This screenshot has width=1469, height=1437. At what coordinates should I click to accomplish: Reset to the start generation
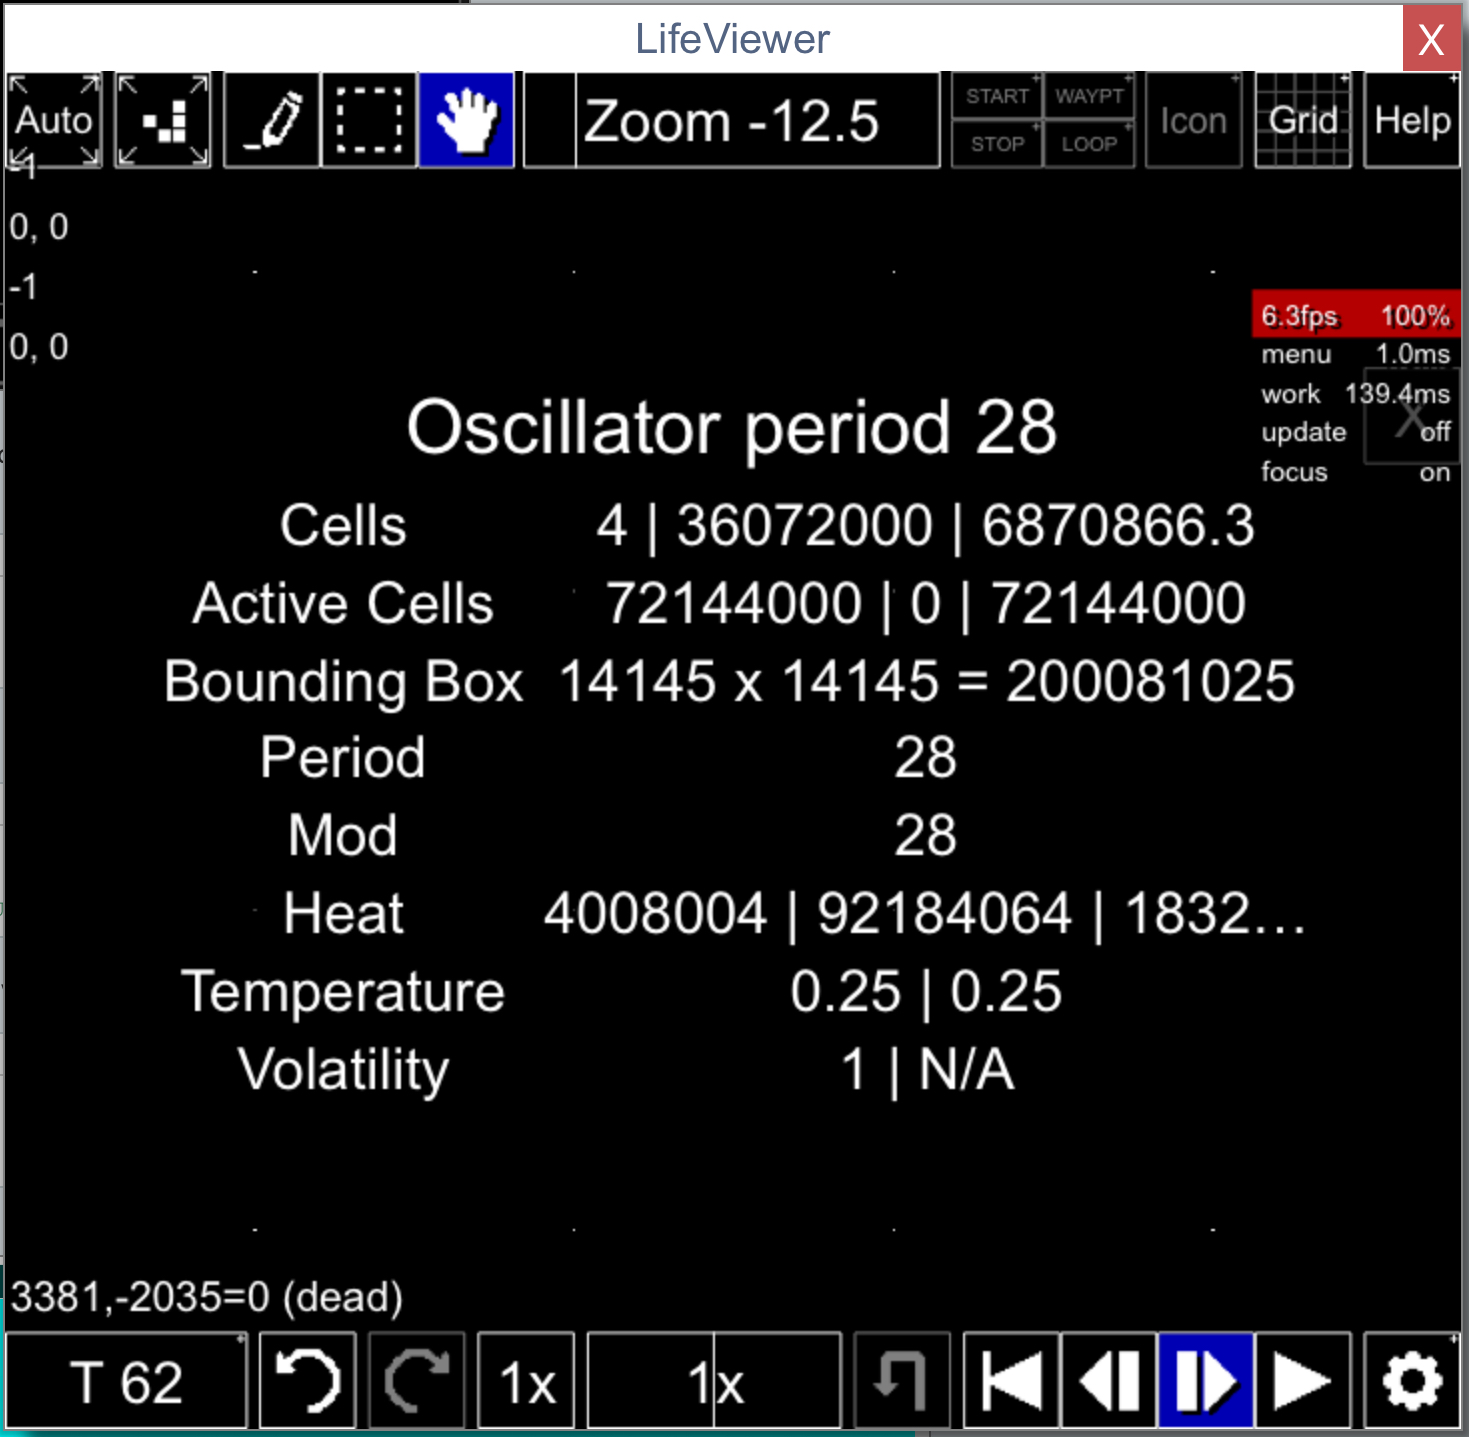pyautogui.click(x=1011, y=1381)
